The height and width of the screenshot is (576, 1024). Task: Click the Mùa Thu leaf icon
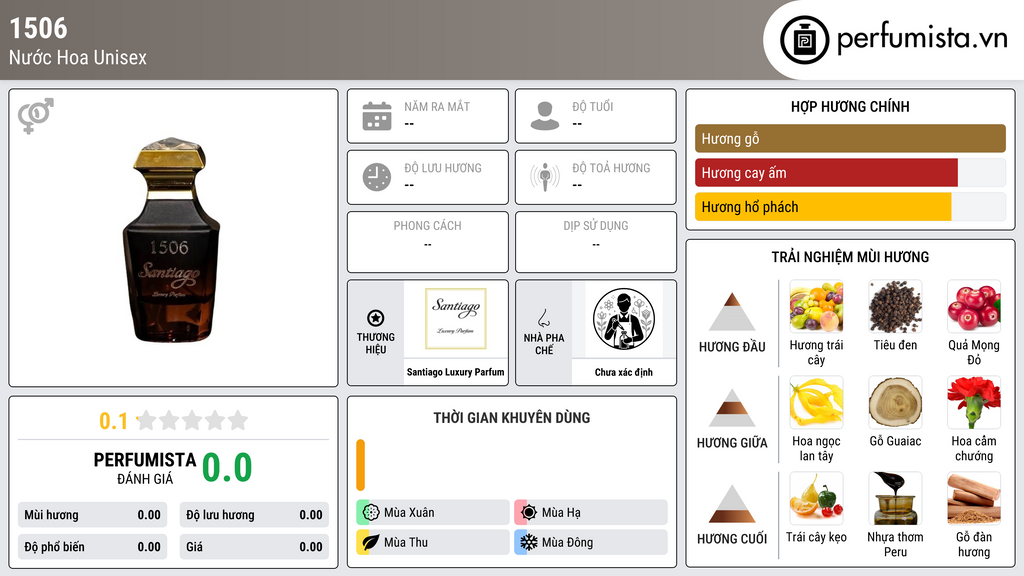tap(371, 542)
